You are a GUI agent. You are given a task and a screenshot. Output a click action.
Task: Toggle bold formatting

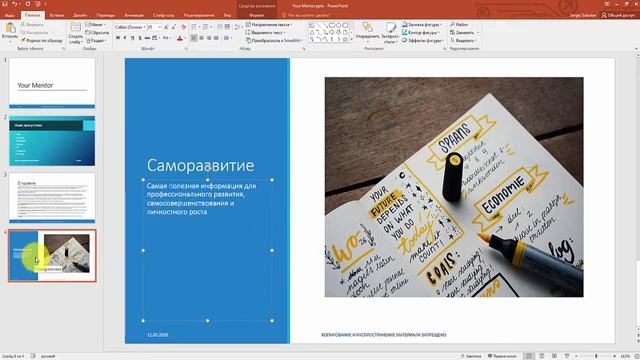pos(118,38)
